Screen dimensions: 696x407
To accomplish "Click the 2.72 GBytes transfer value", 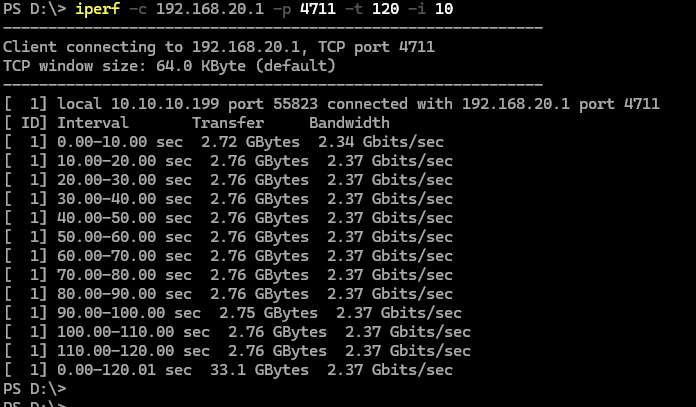I will coord(250,142).
